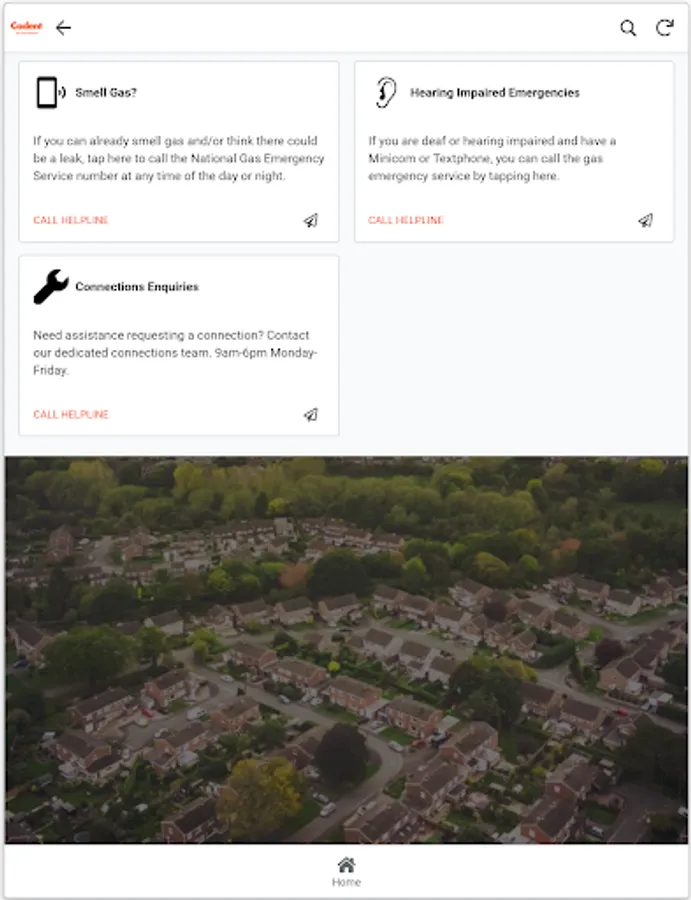Click paper plane icon in Hearing Impaired card
This screenshot has width=691, height=900.
[646, 220]
